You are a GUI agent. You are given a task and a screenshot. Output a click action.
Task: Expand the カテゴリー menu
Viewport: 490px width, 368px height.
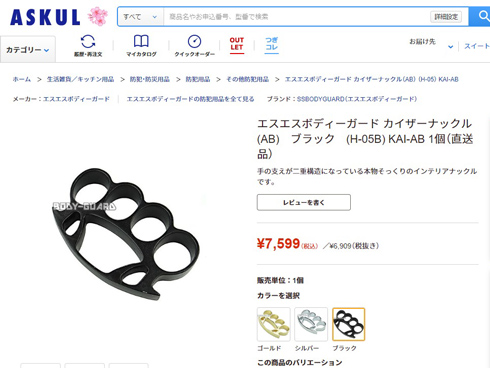28,50
